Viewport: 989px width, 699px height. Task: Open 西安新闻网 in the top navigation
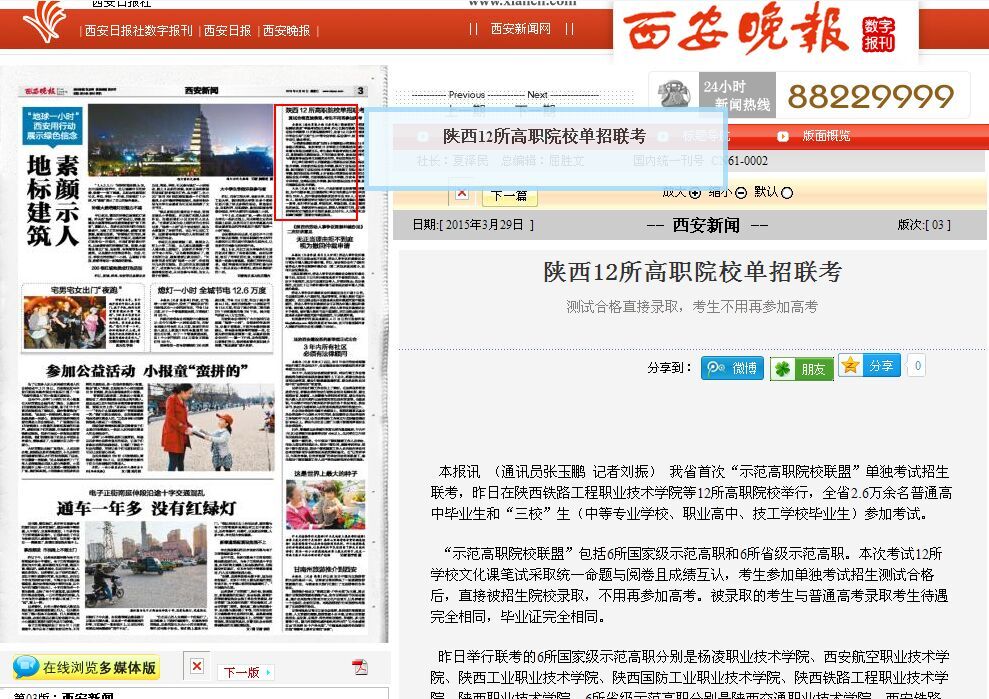(520, 29)
